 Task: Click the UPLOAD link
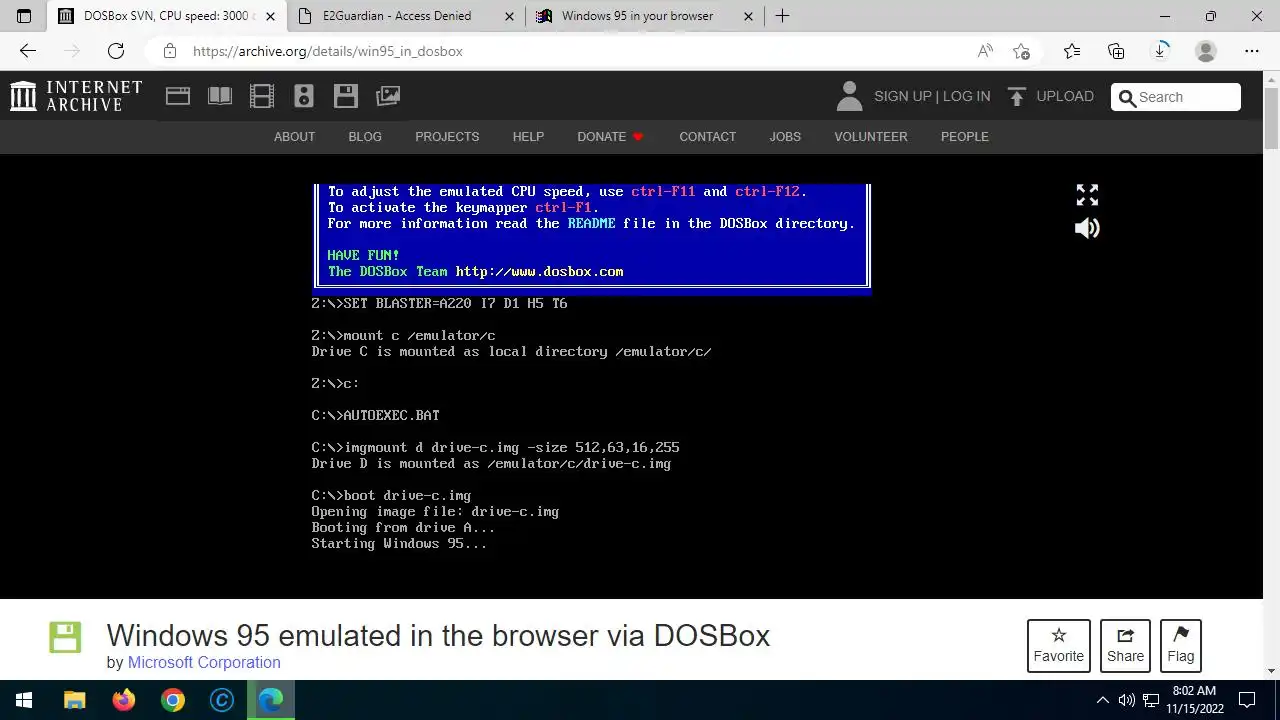coord(1065,96)
